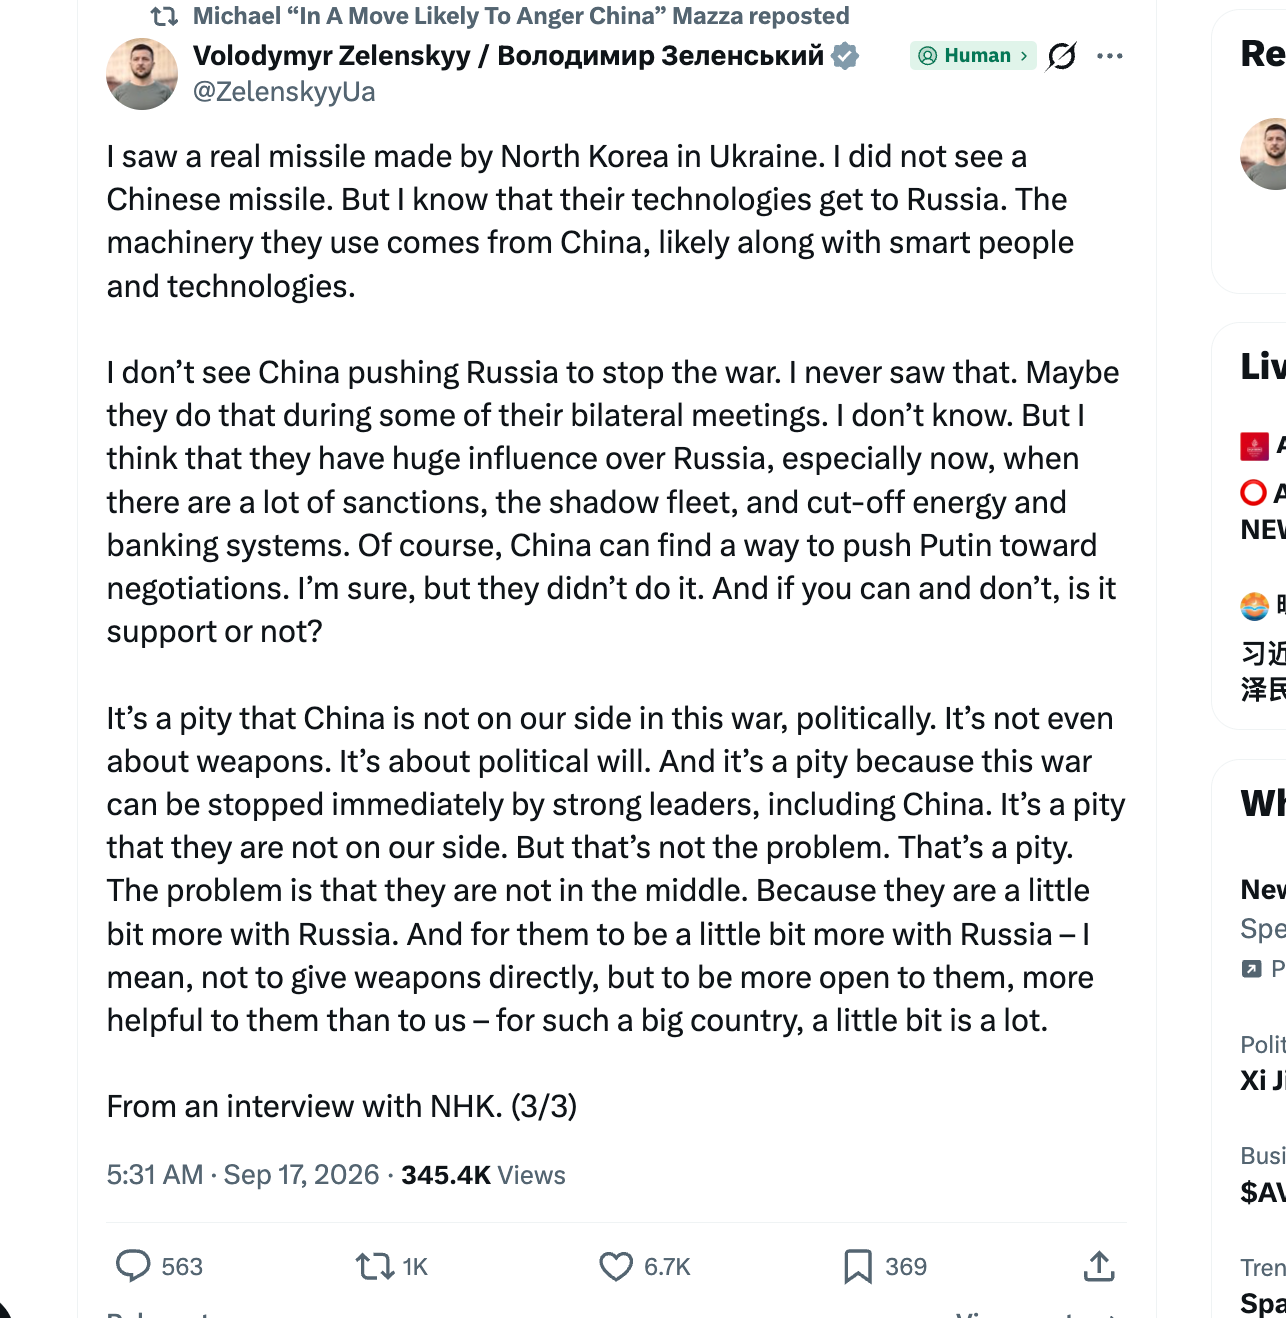The image size is (1286, 1318).
Task: Click the 563 replies count
Action: coord(182,1267)
